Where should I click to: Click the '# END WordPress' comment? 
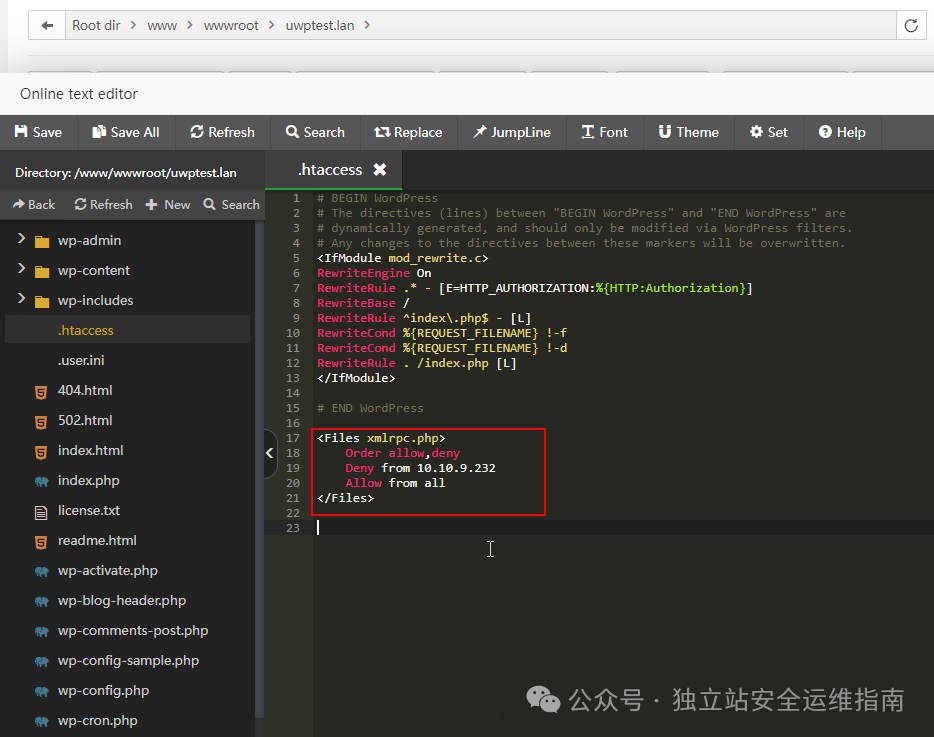(x=370, y=408)
